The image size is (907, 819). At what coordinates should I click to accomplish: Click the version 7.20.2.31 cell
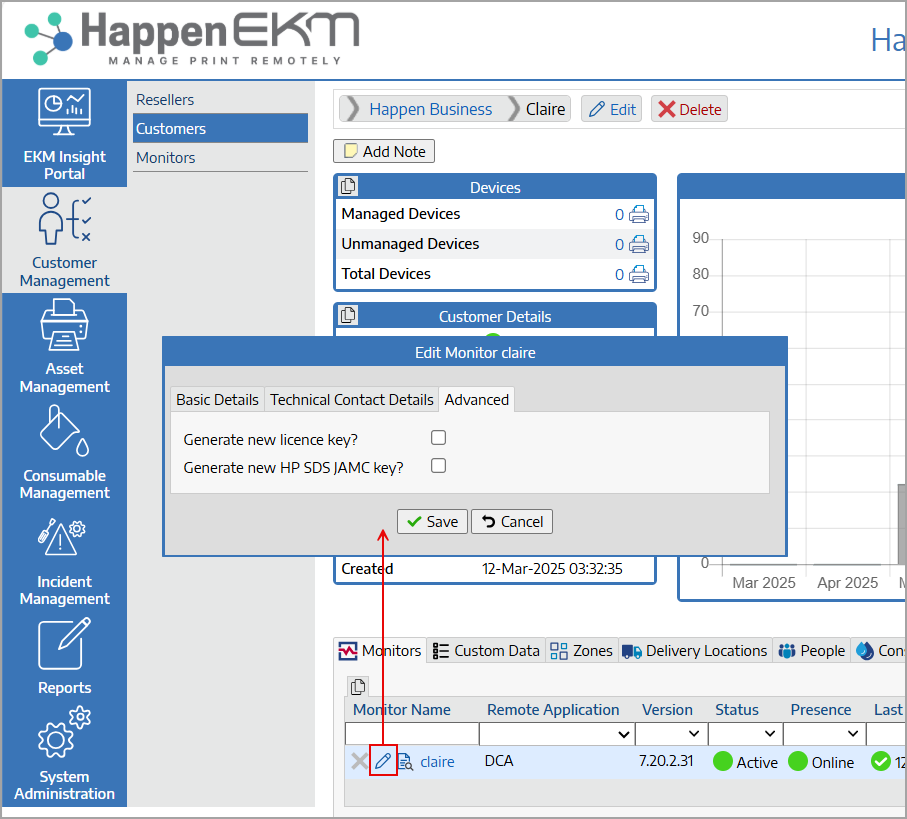(x=666, y=761)
